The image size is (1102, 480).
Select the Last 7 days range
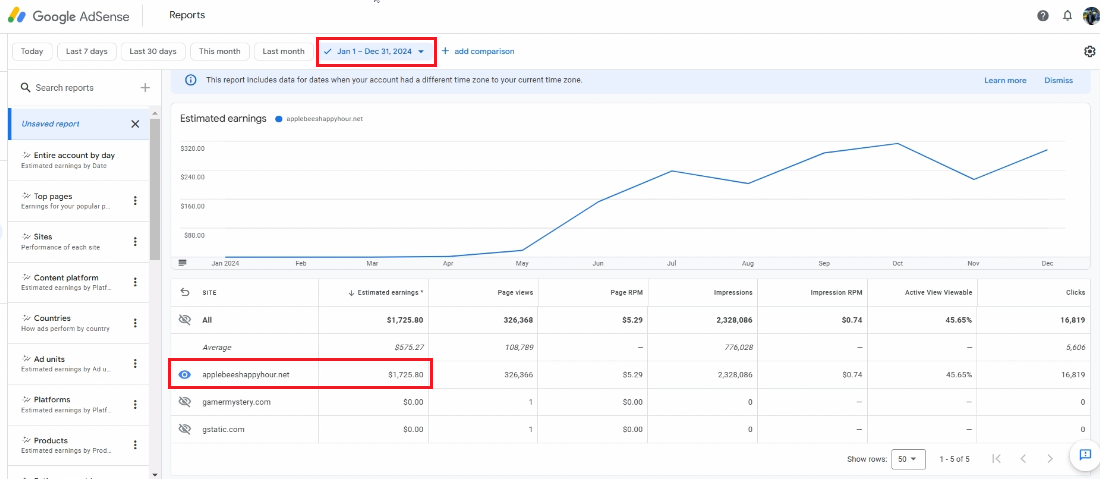pos(86,51)
